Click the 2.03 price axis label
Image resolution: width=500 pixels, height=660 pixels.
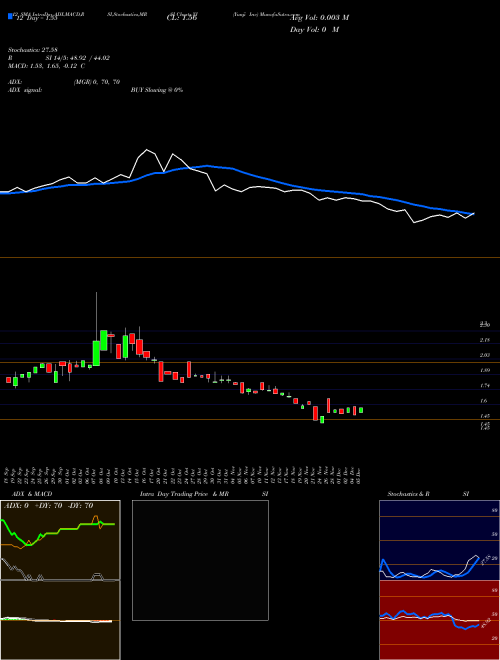pyautogui.click(x=485, y=355)
